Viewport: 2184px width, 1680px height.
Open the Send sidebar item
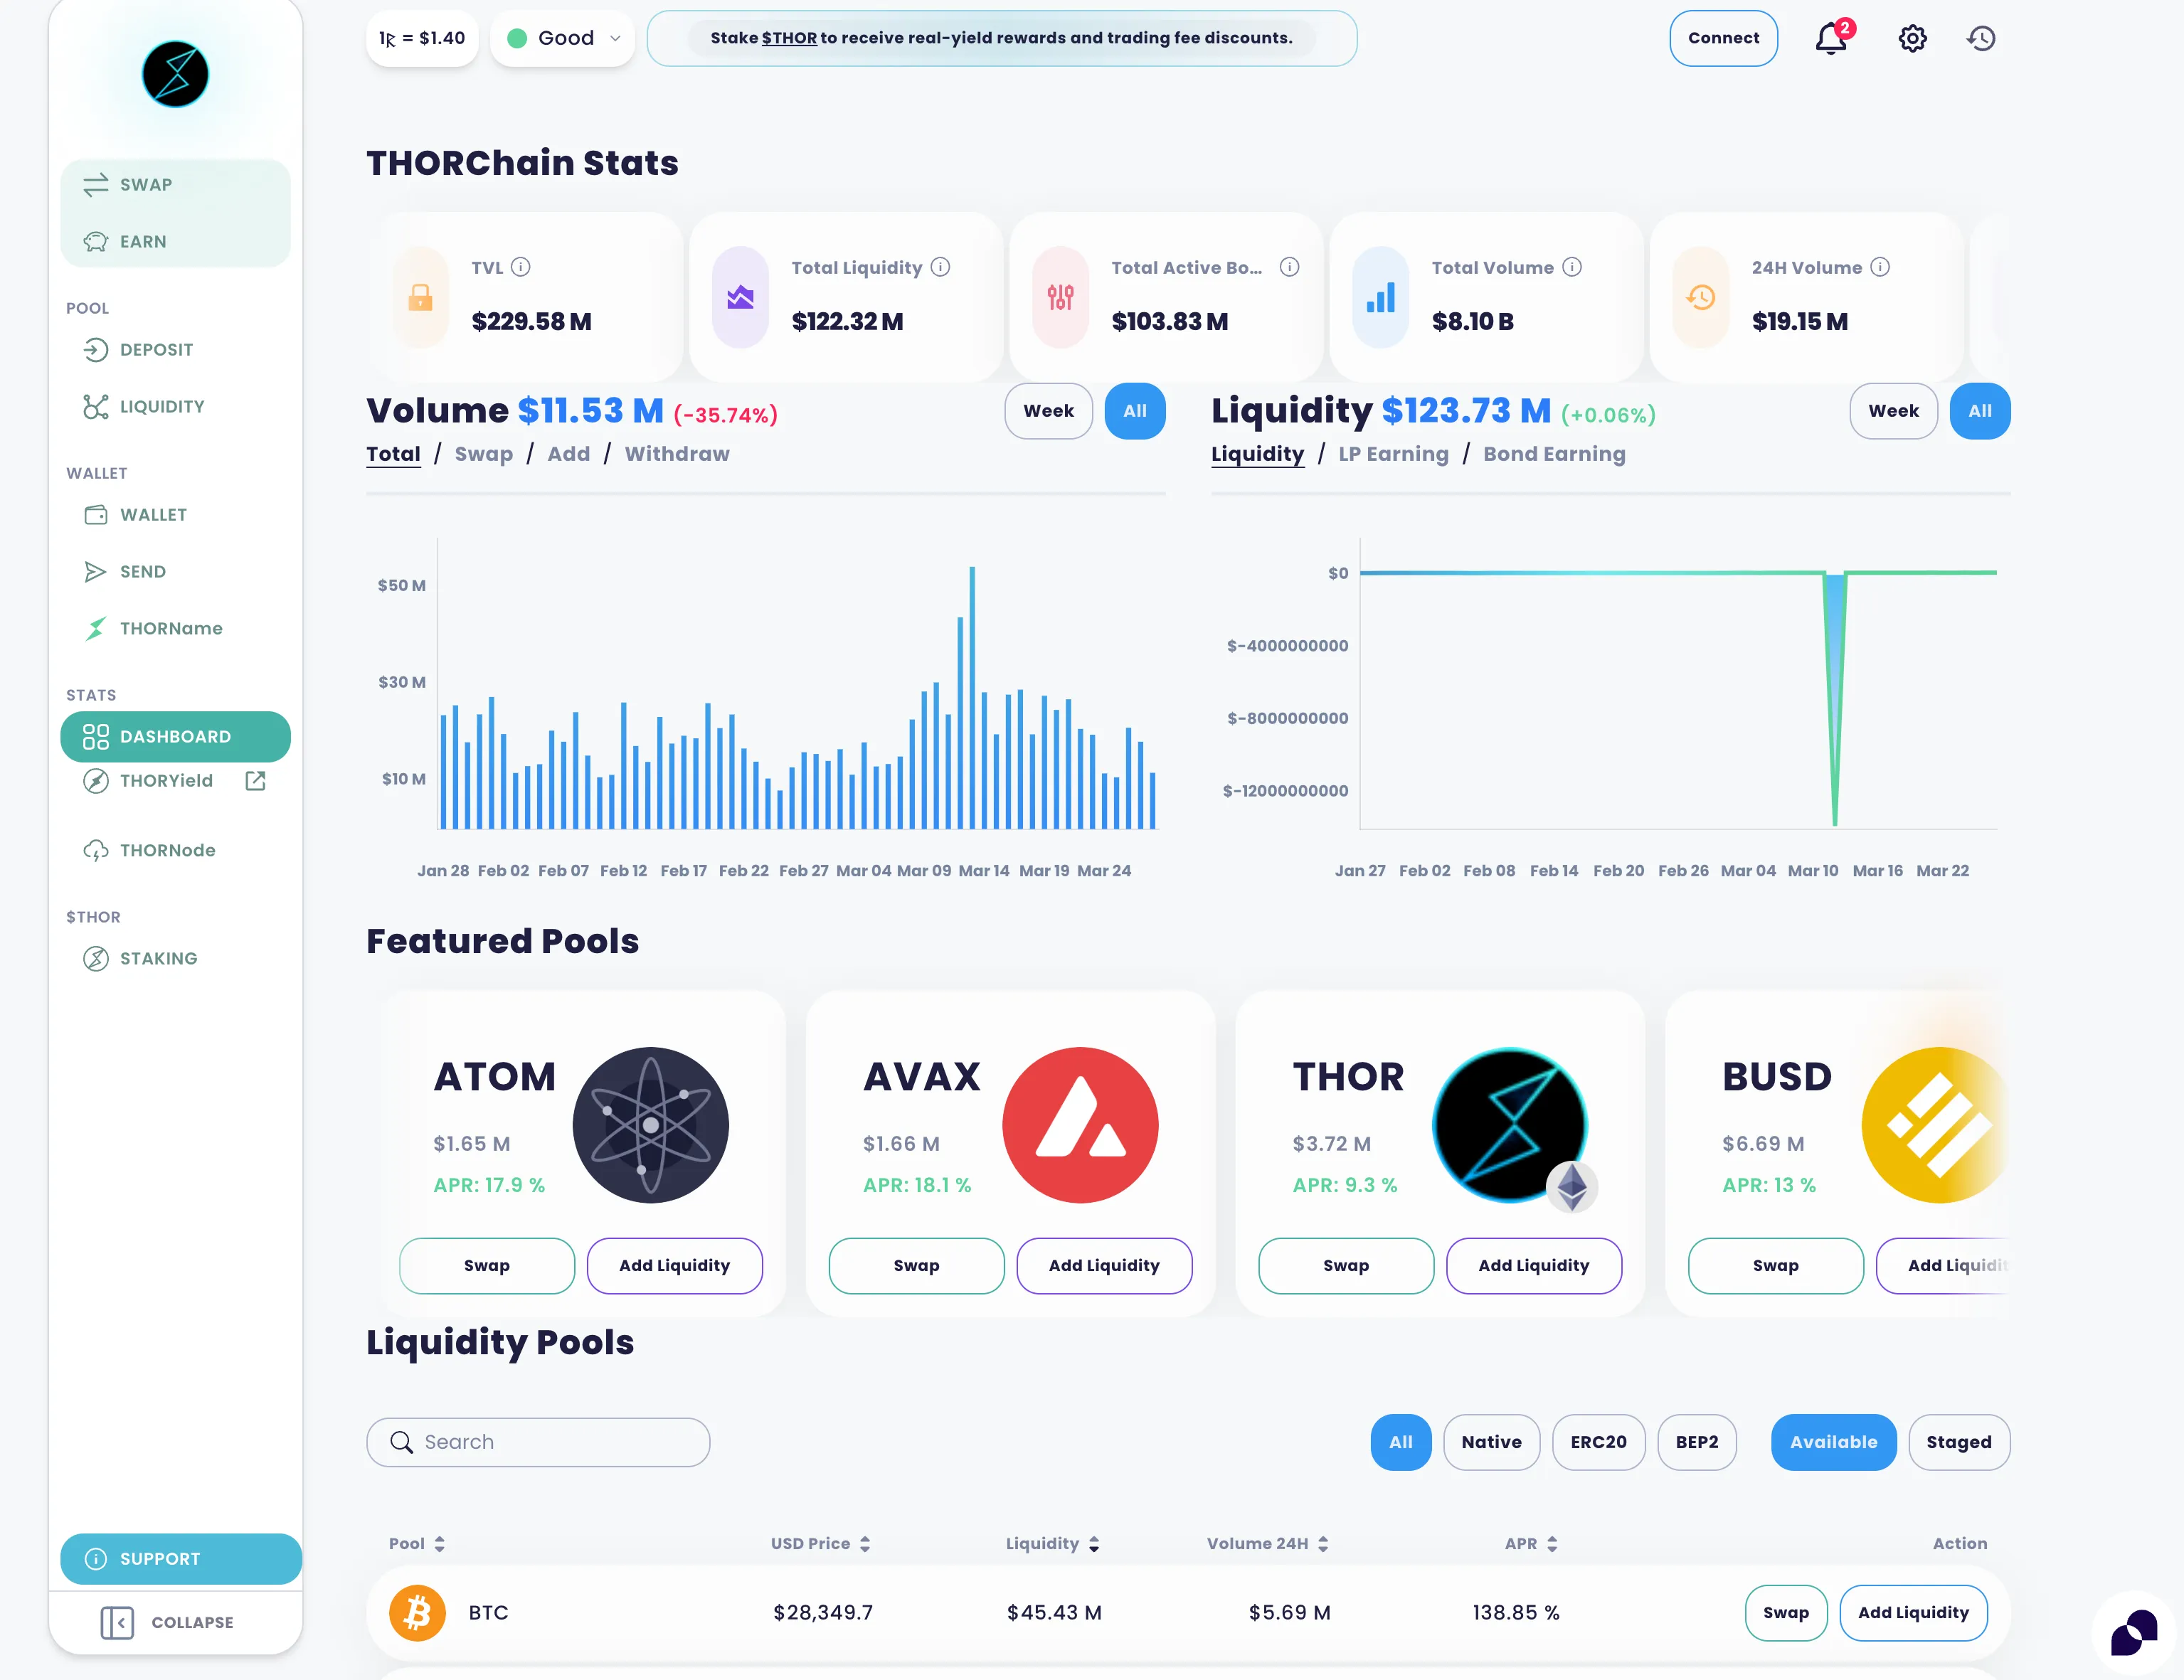click(x=175, y=572)
